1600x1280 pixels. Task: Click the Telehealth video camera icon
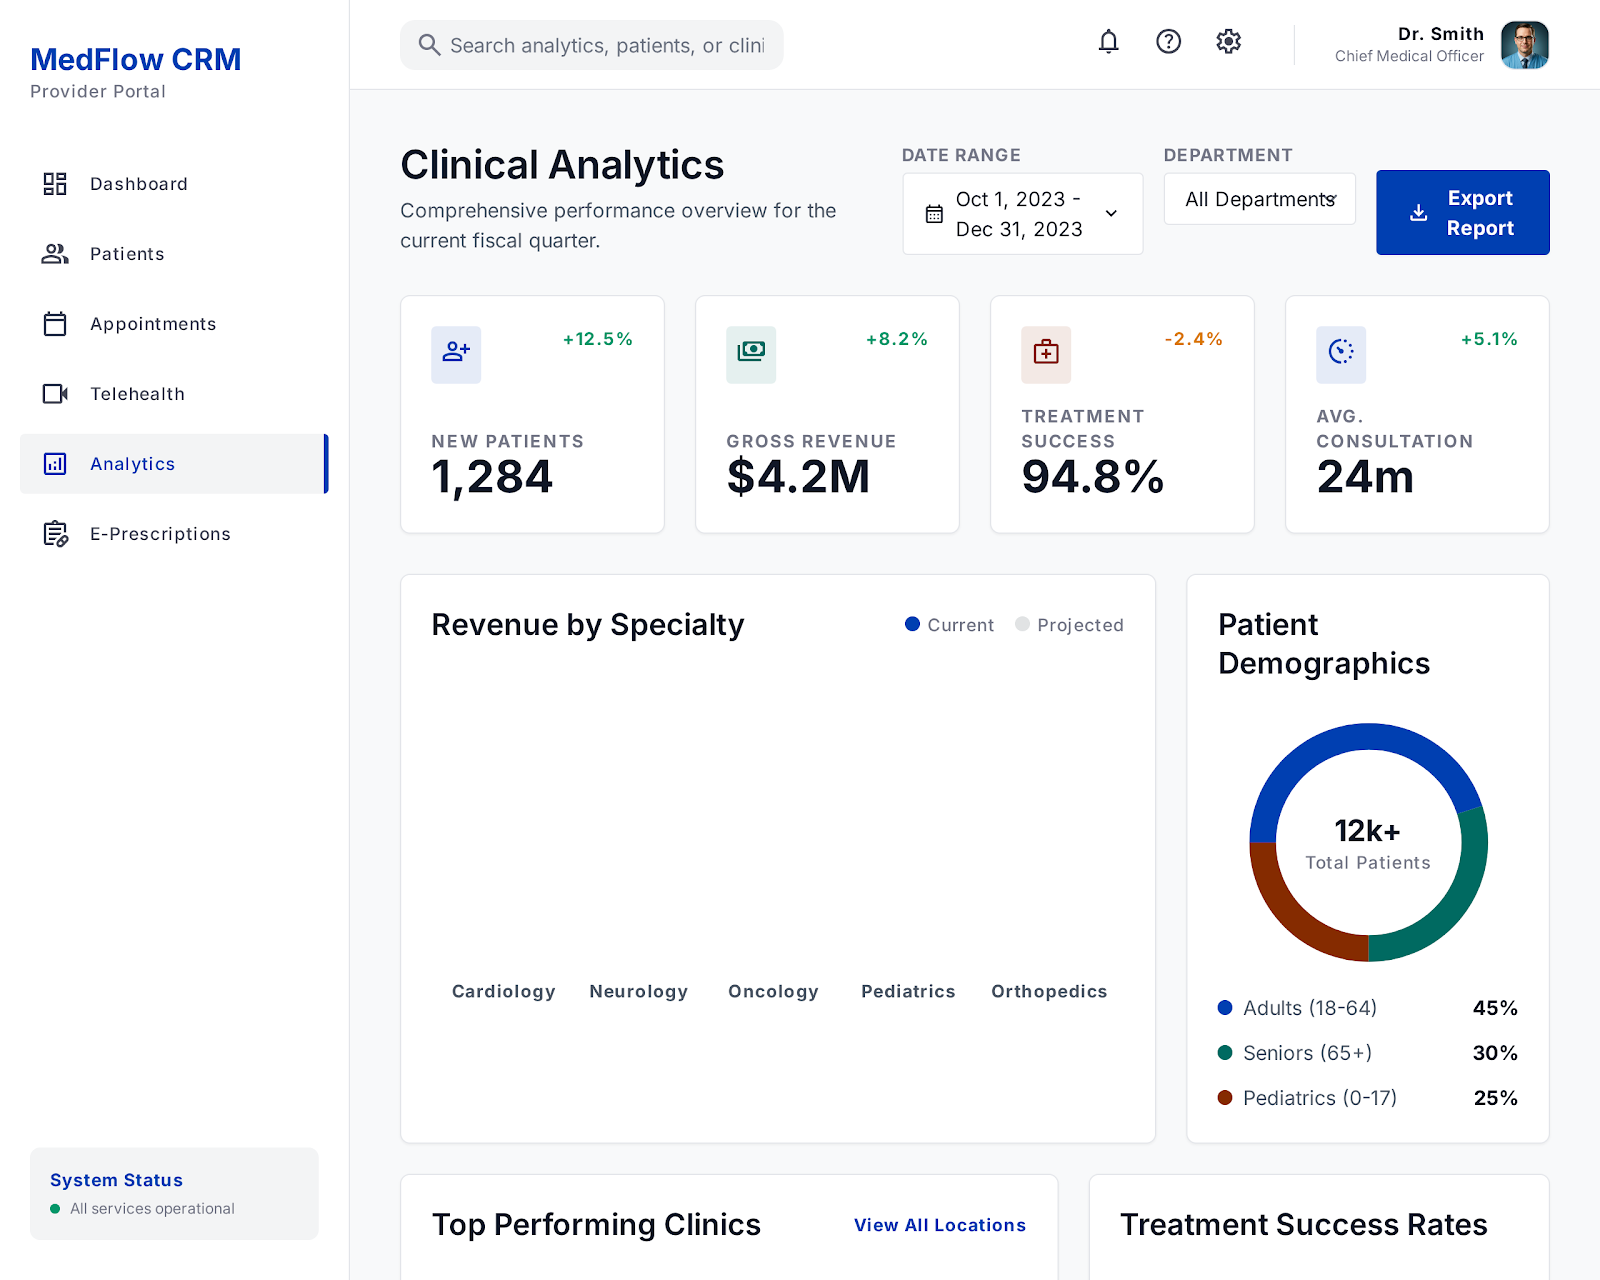[x=55, y=394]
